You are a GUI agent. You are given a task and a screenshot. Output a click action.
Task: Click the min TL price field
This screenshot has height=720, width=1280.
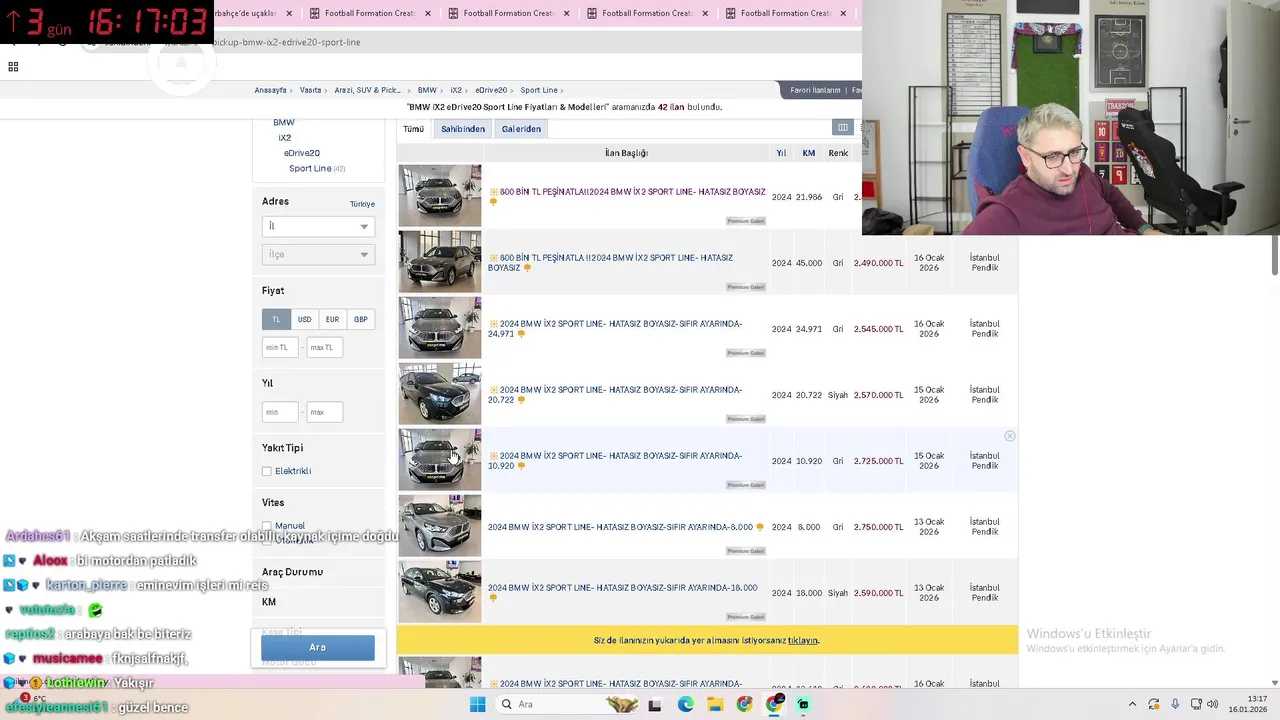coord(280,347)
